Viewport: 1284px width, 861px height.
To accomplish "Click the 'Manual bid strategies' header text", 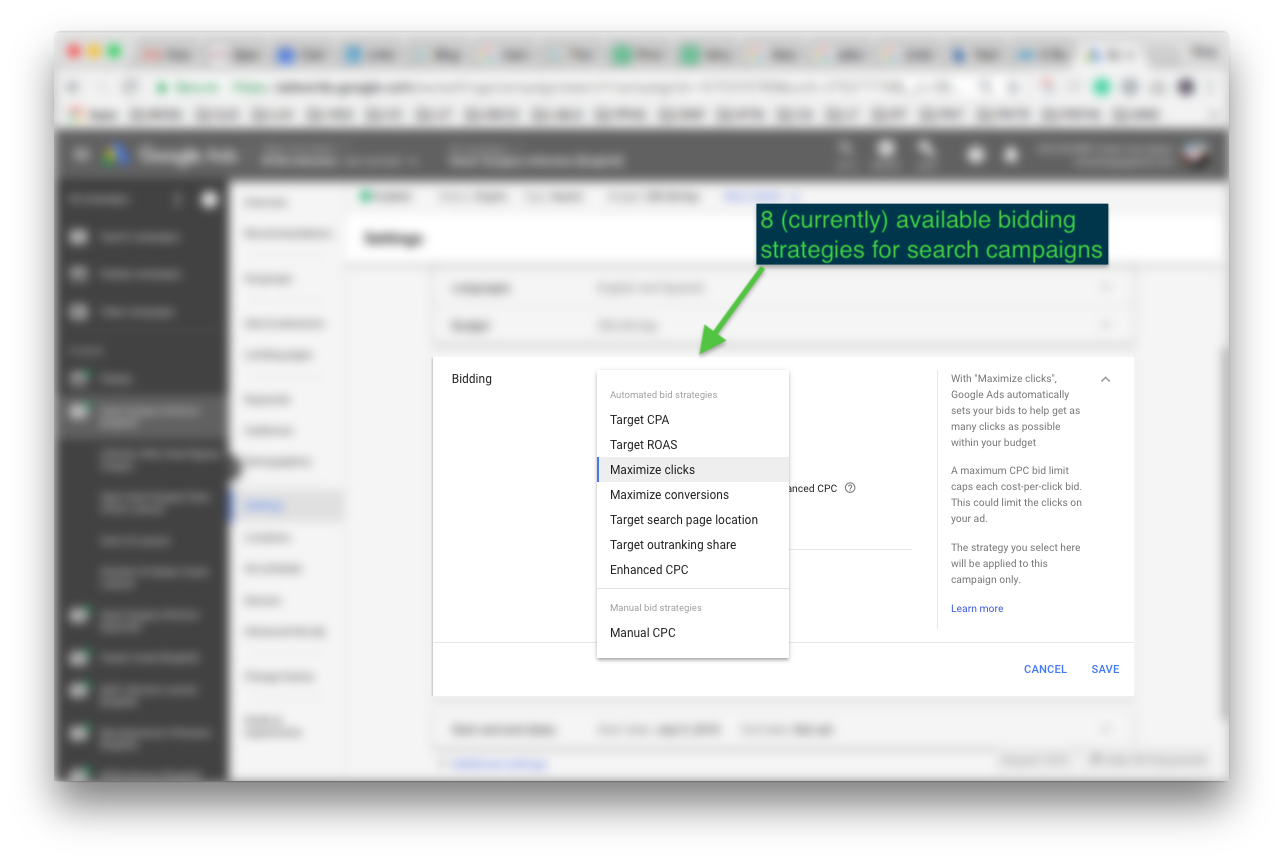I will (655, 608).
